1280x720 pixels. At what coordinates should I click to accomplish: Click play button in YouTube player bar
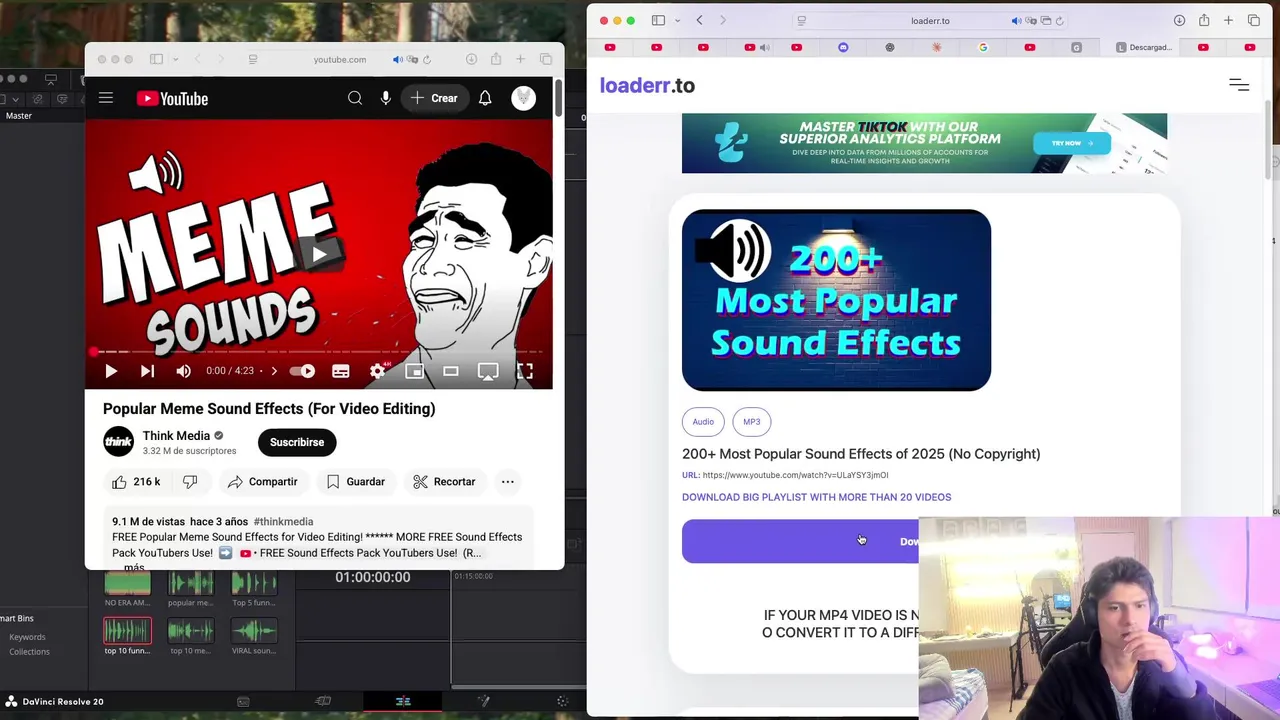tap(111, 371)
